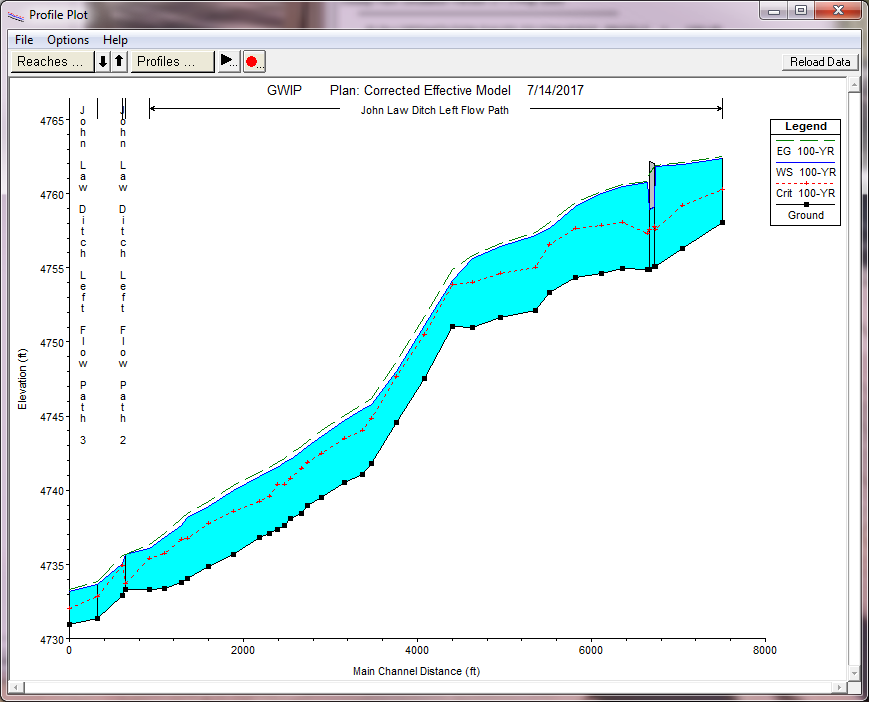Select WS 100-YR legend entry
Image resolution: width=869 pixels, height=702 pixels.
805,172
